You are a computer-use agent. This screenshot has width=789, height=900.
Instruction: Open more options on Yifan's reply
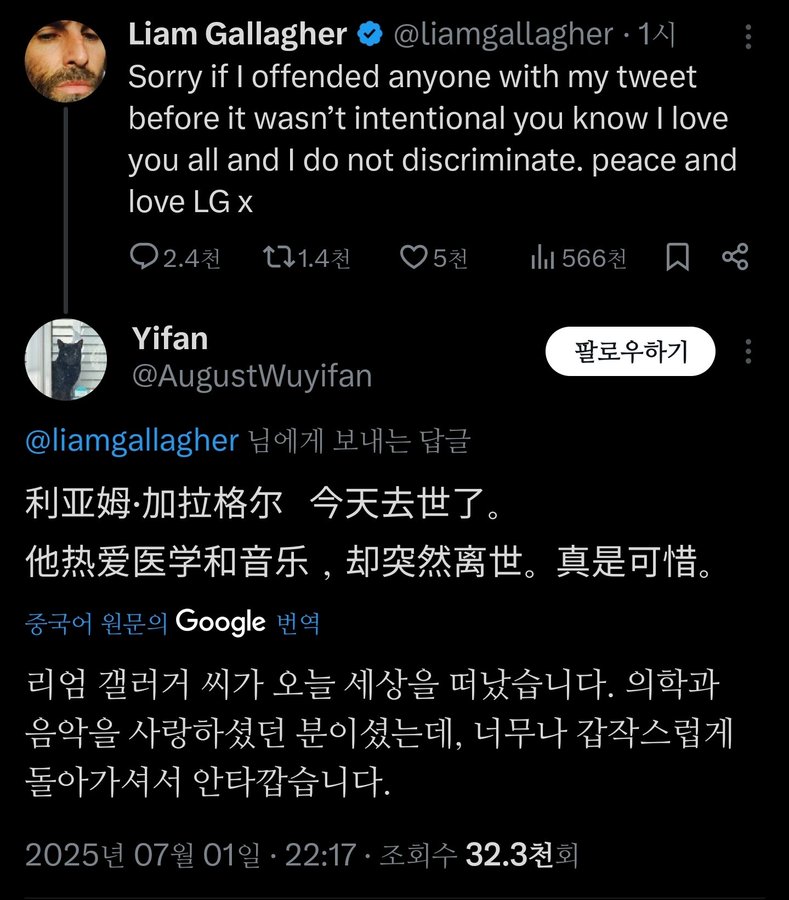coord(749,351)
